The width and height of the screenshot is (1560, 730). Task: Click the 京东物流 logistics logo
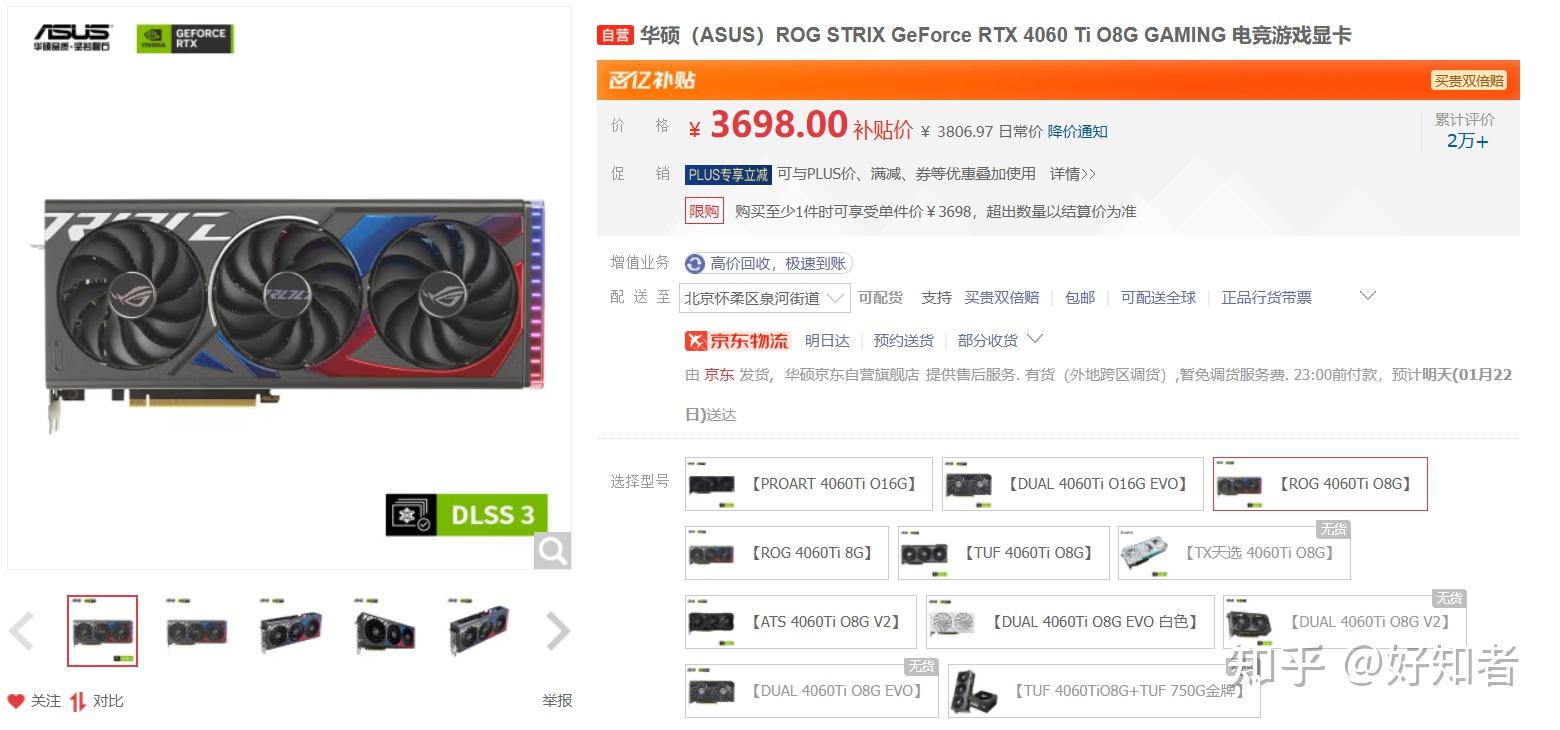click(x=737, y=341)
